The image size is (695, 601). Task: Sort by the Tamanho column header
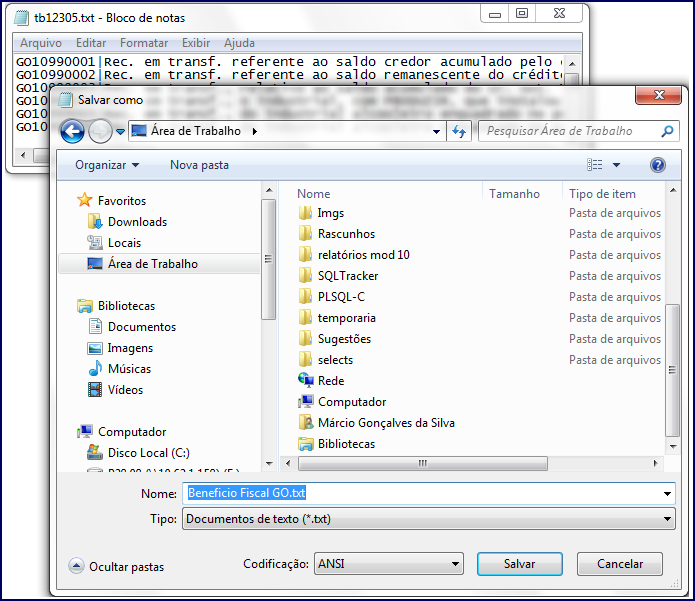pos(514,194)
